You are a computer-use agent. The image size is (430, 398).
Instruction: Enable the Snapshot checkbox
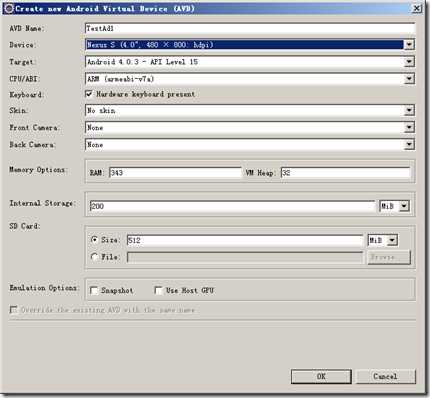[x=94, y=291]
